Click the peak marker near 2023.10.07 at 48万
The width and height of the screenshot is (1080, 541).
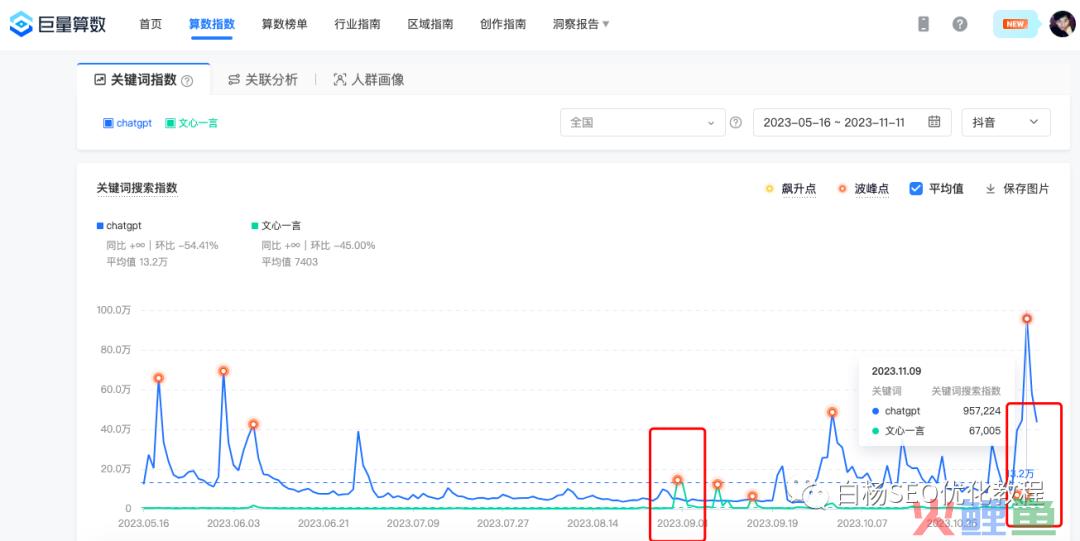pyautogui.click(x=832, y=412)
